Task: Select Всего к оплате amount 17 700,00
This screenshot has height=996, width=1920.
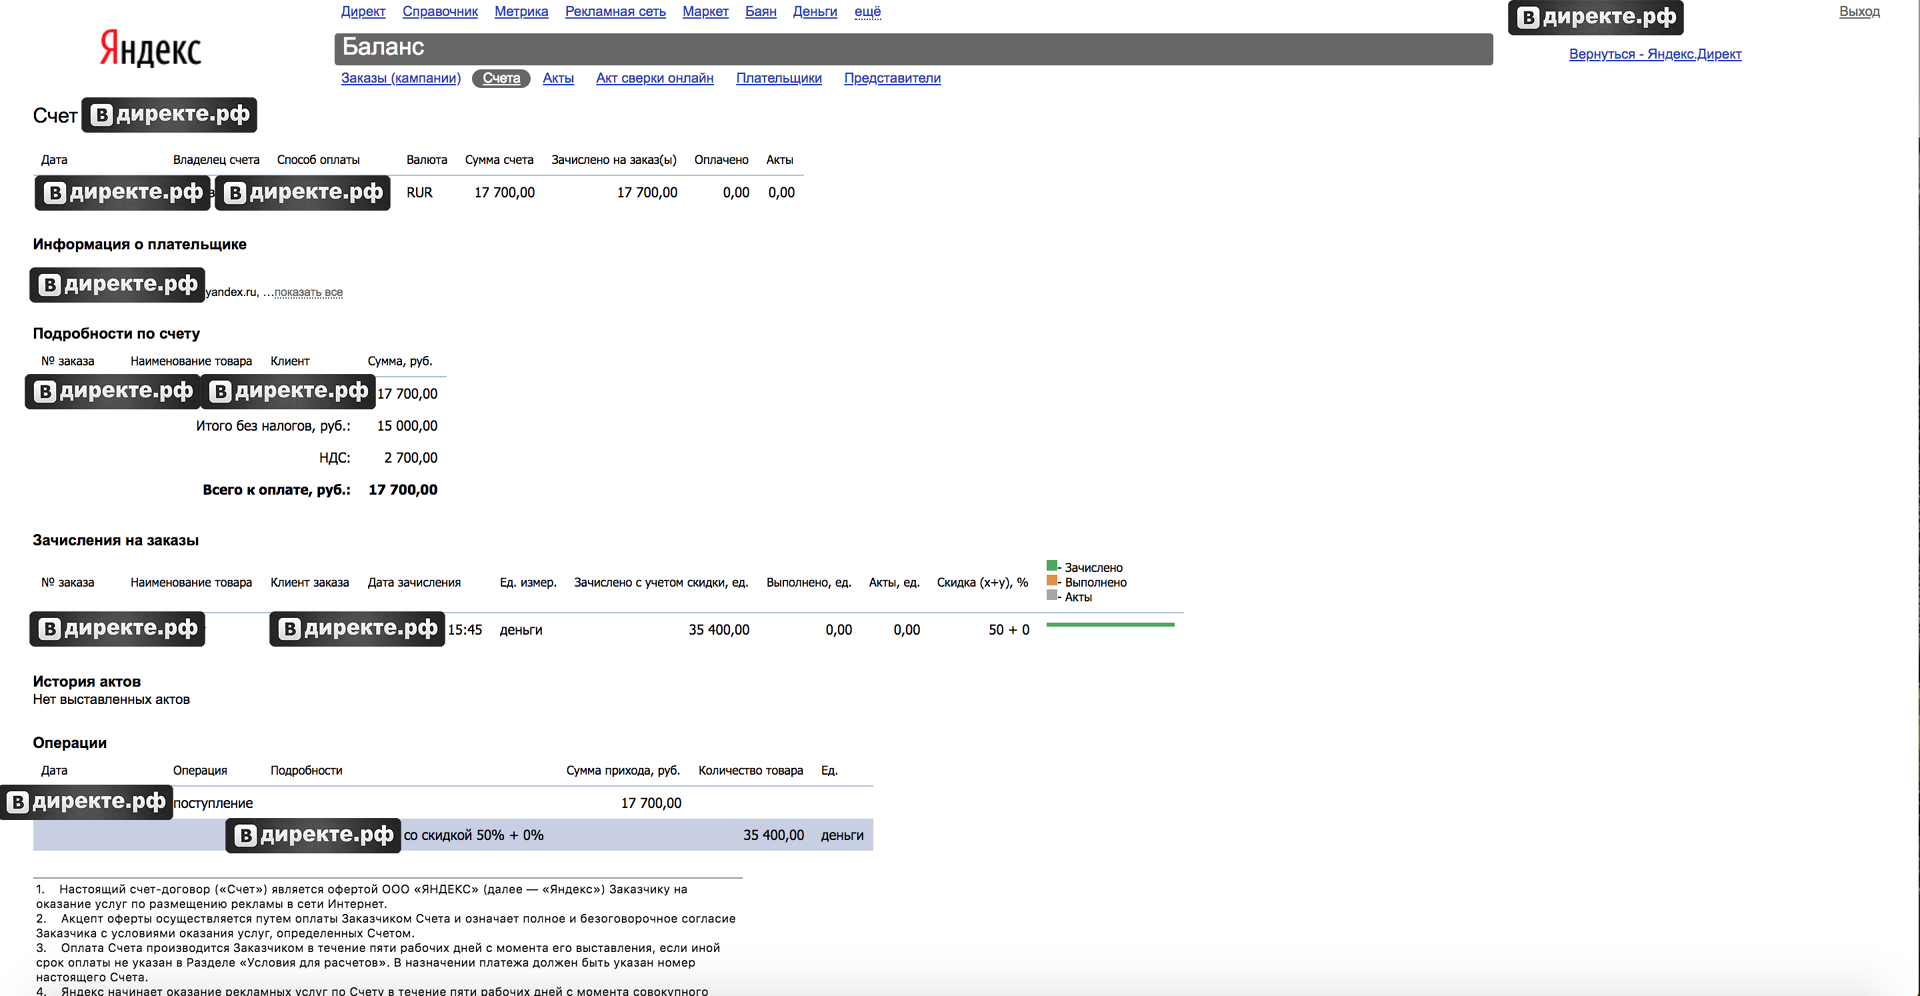Action: point(403,490)
